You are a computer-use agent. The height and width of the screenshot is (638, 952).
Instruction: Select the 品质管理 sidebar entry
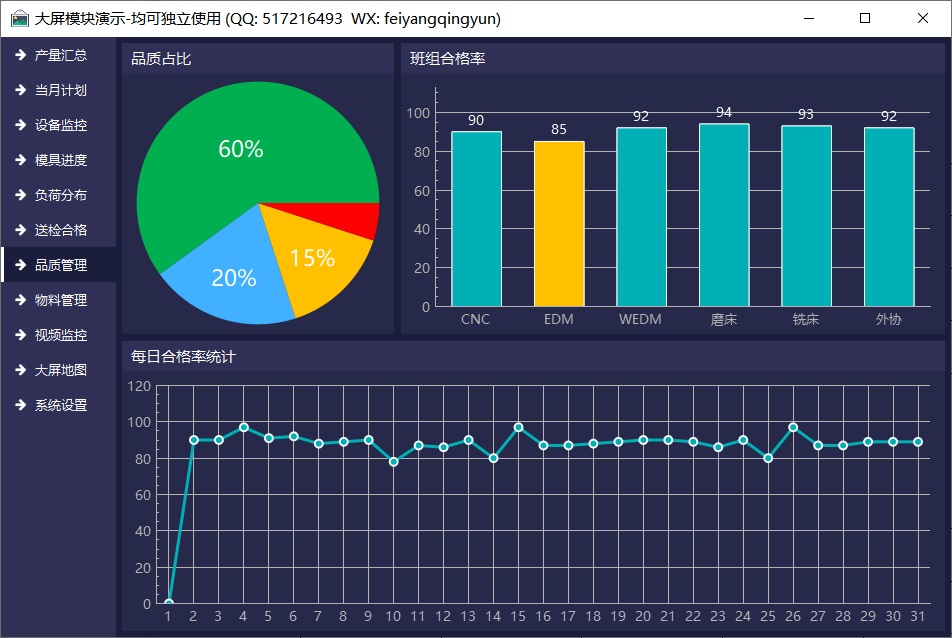click(60, 265)
